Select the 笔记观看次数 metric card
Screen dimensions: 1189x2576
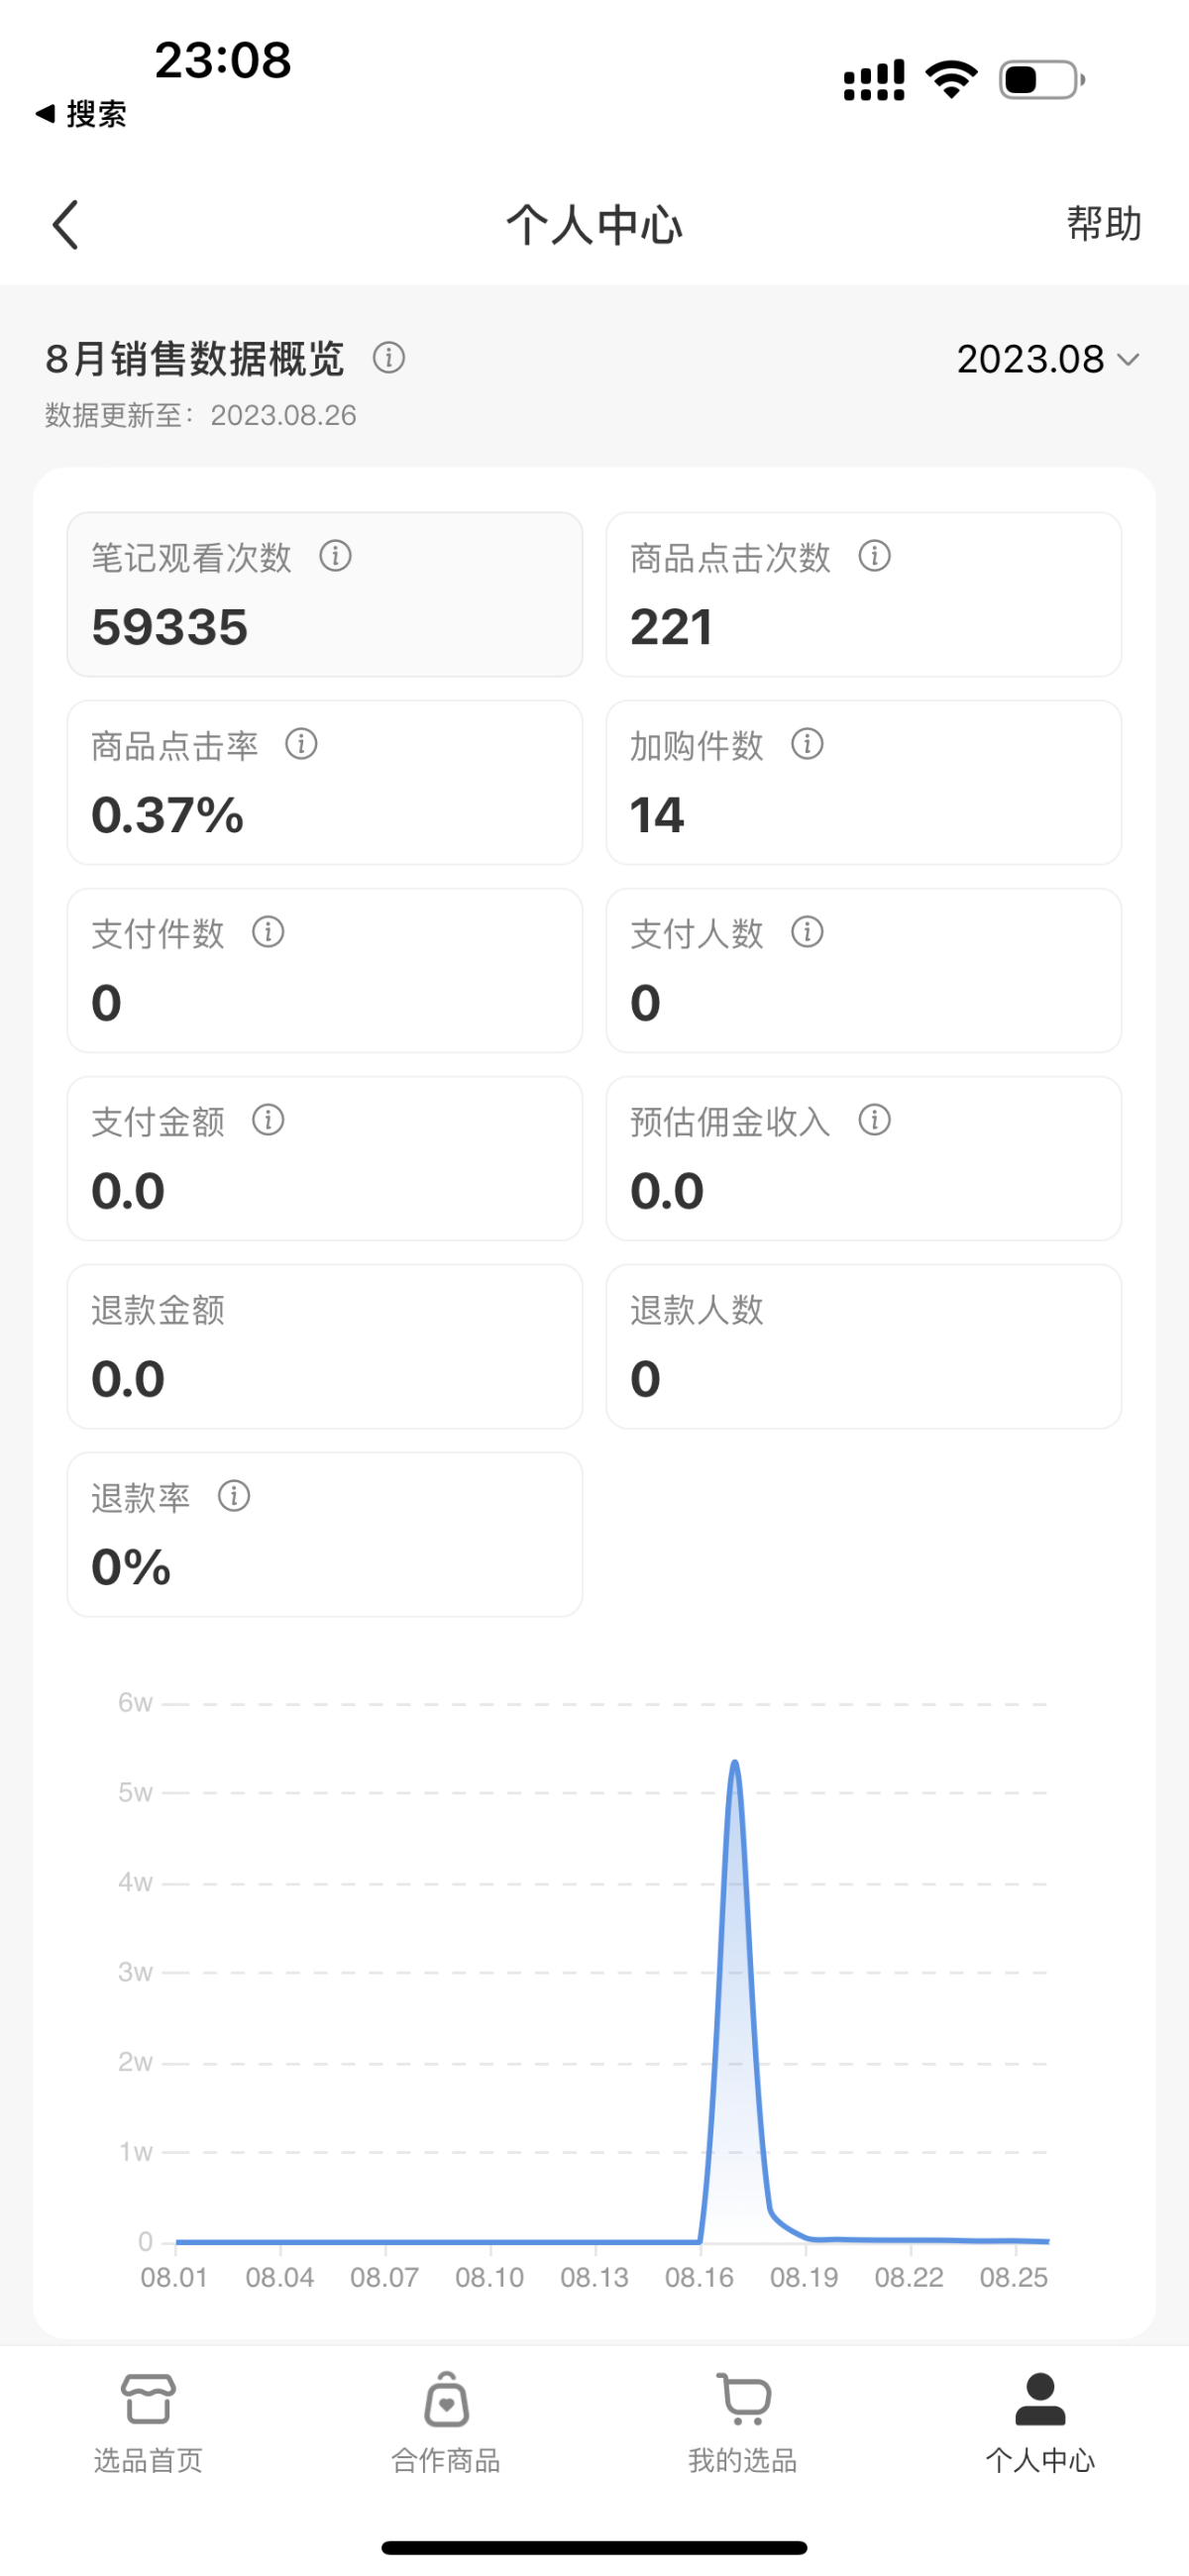(324, 595)
